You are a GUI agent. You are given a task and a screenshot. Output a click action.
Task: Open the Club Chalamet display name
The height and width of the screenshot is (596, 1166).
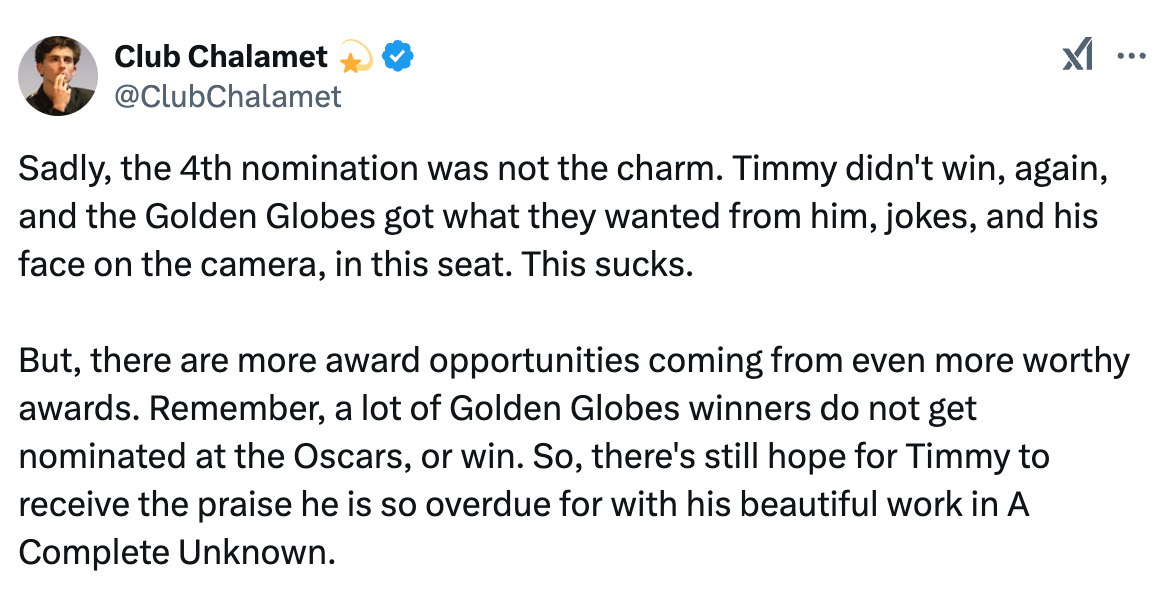[221, 57]
